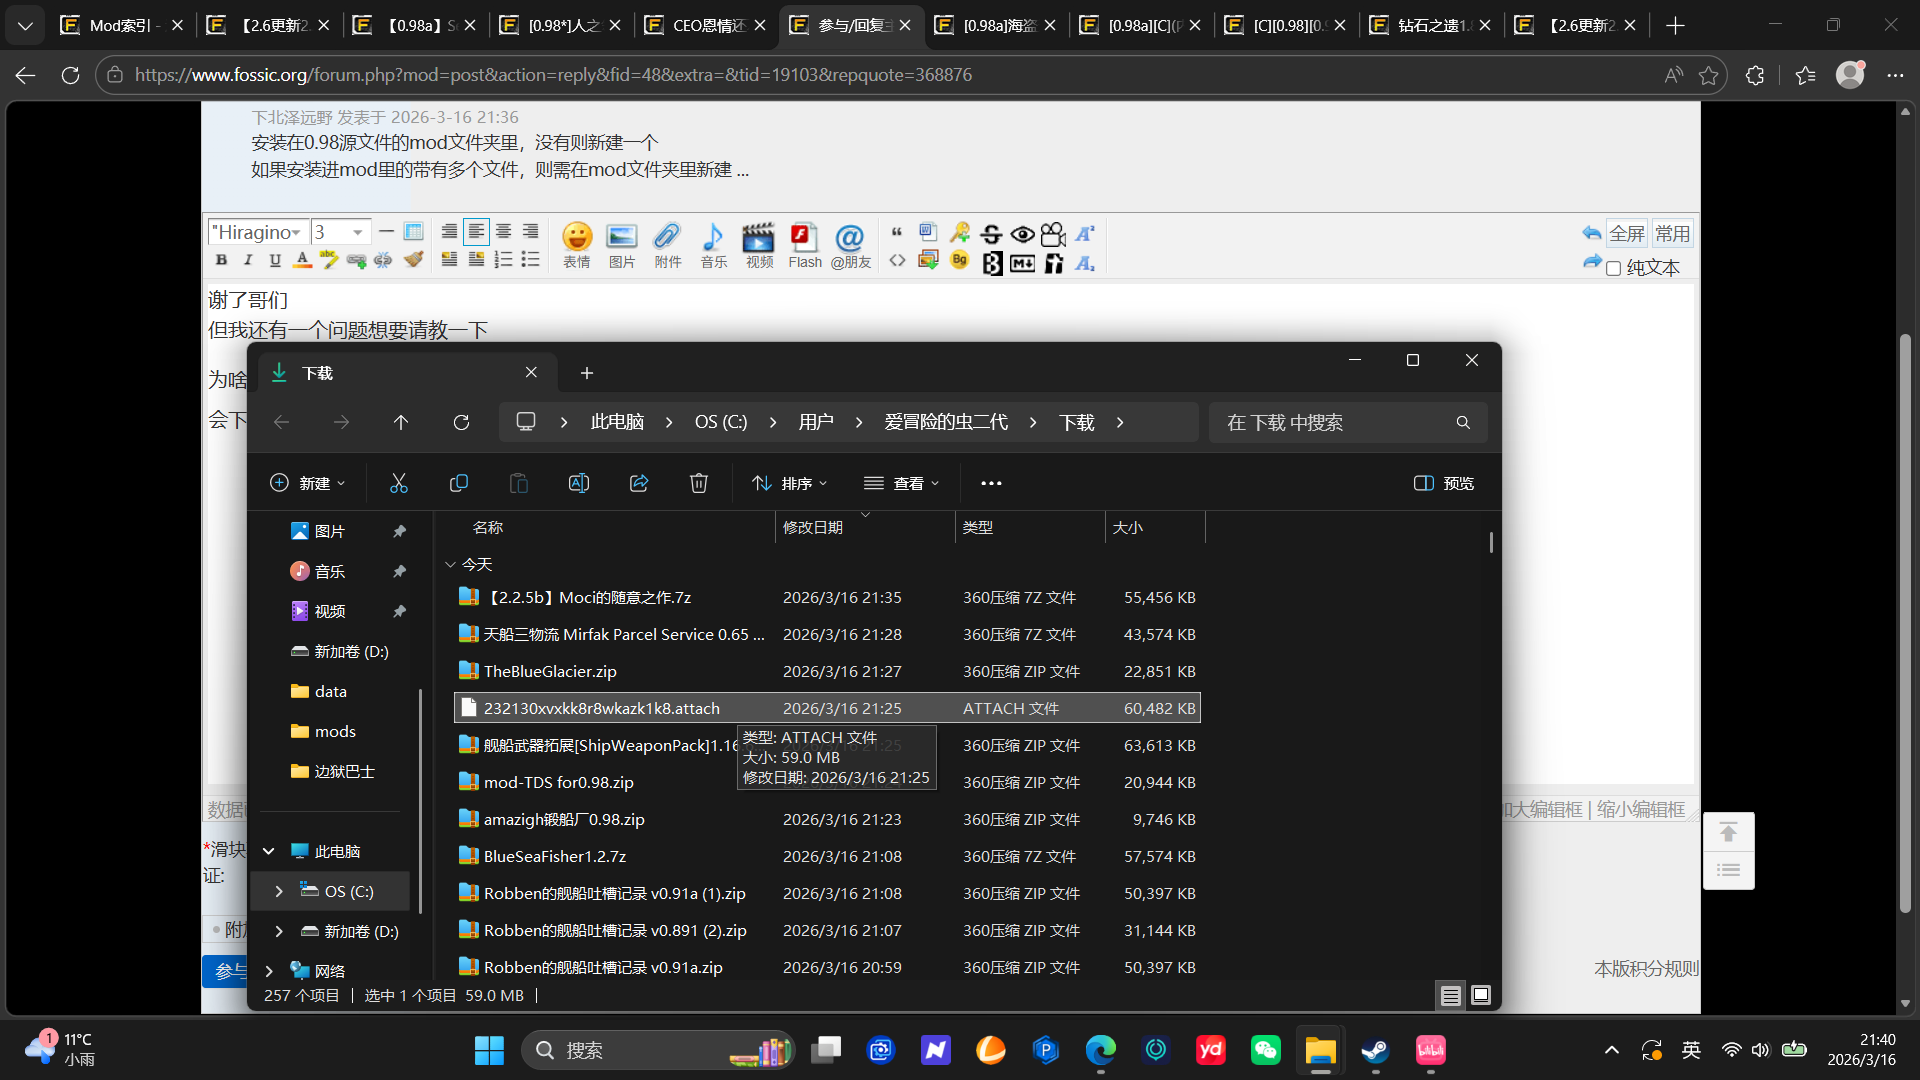Switch to the CEO恩情还 browser tab
Screen dimensions: 1920x1080
pos(705,25)
